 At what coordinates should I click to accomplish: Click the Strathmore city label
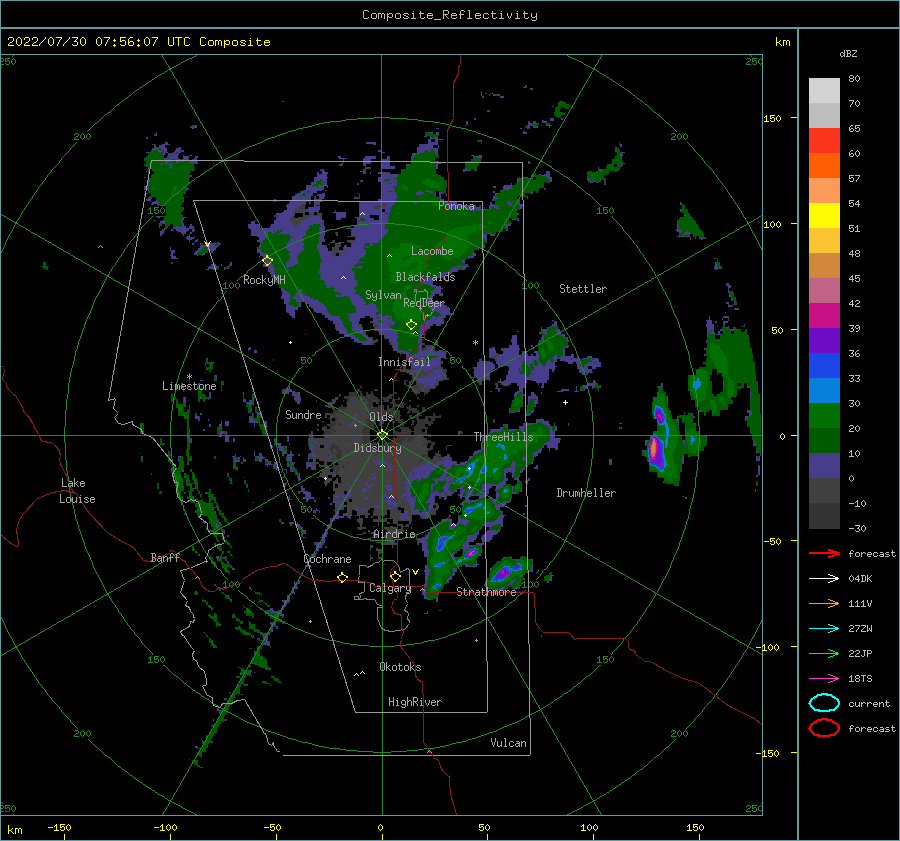[x=486, y=592]
